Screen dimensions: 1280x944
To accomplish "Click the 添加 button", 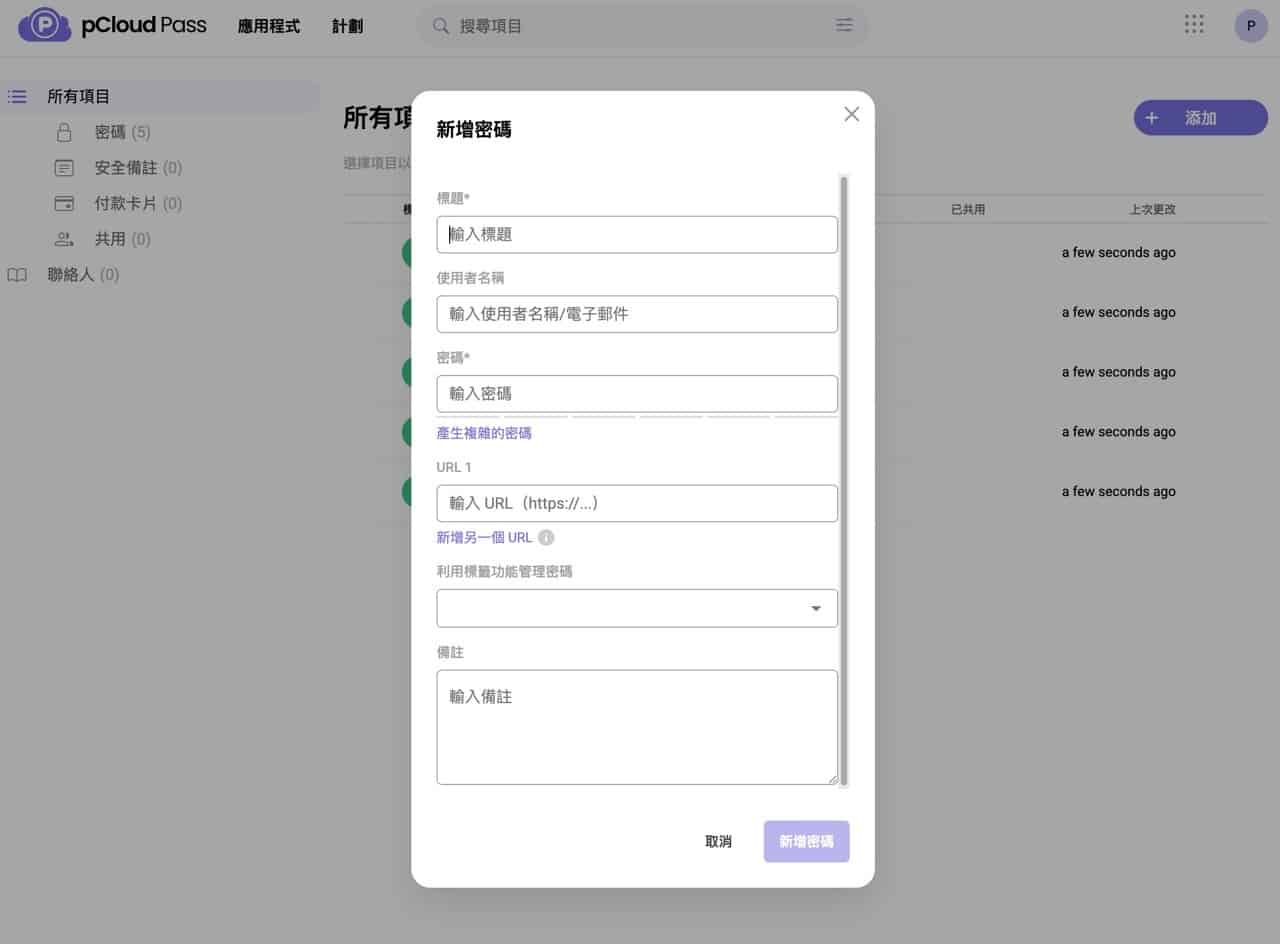I will click(1200, 118).
